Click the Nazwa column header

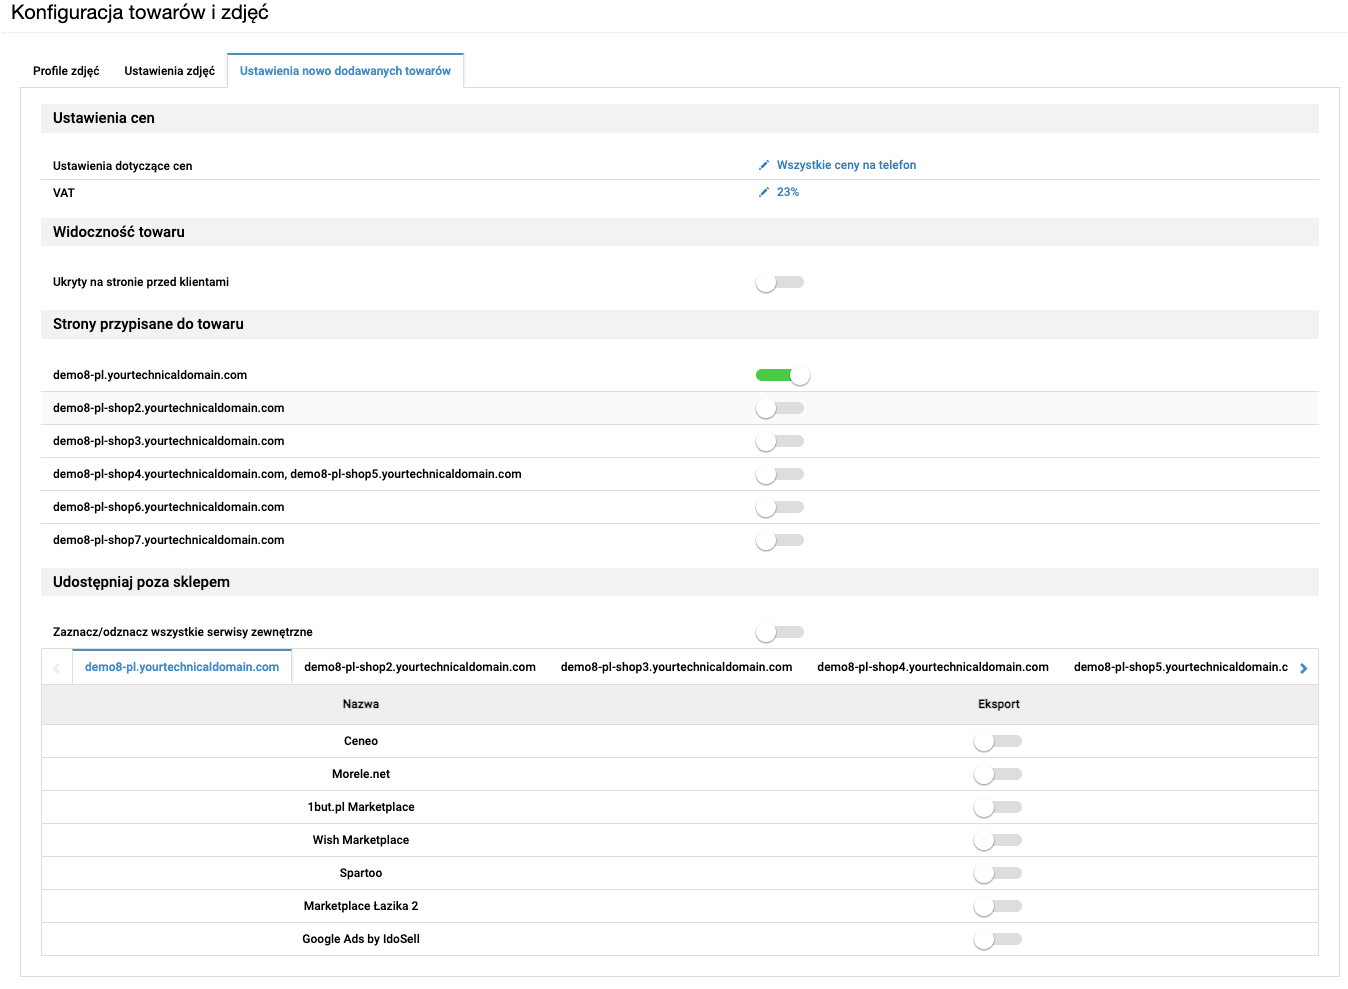click(361, 704)
